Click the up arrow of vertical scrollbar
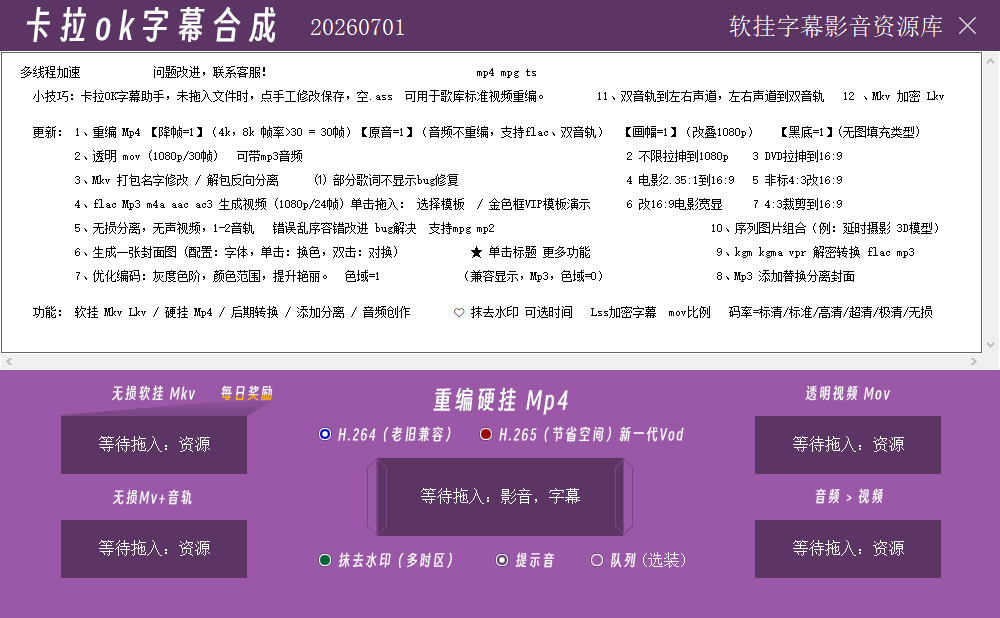The width and height of the screenshot is (1000, 618). (x=990, y=61)
